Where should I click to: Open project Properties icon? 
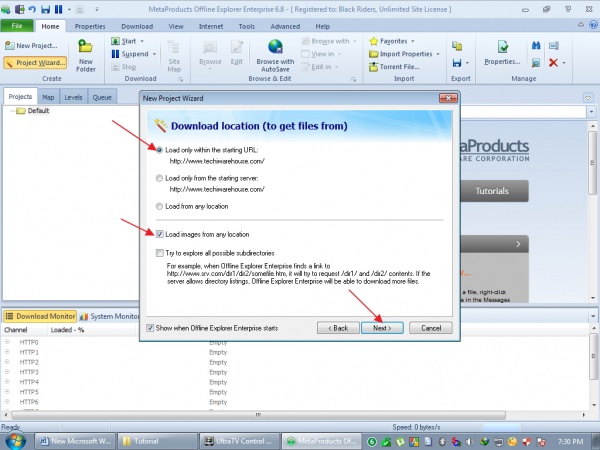(503, 47)
